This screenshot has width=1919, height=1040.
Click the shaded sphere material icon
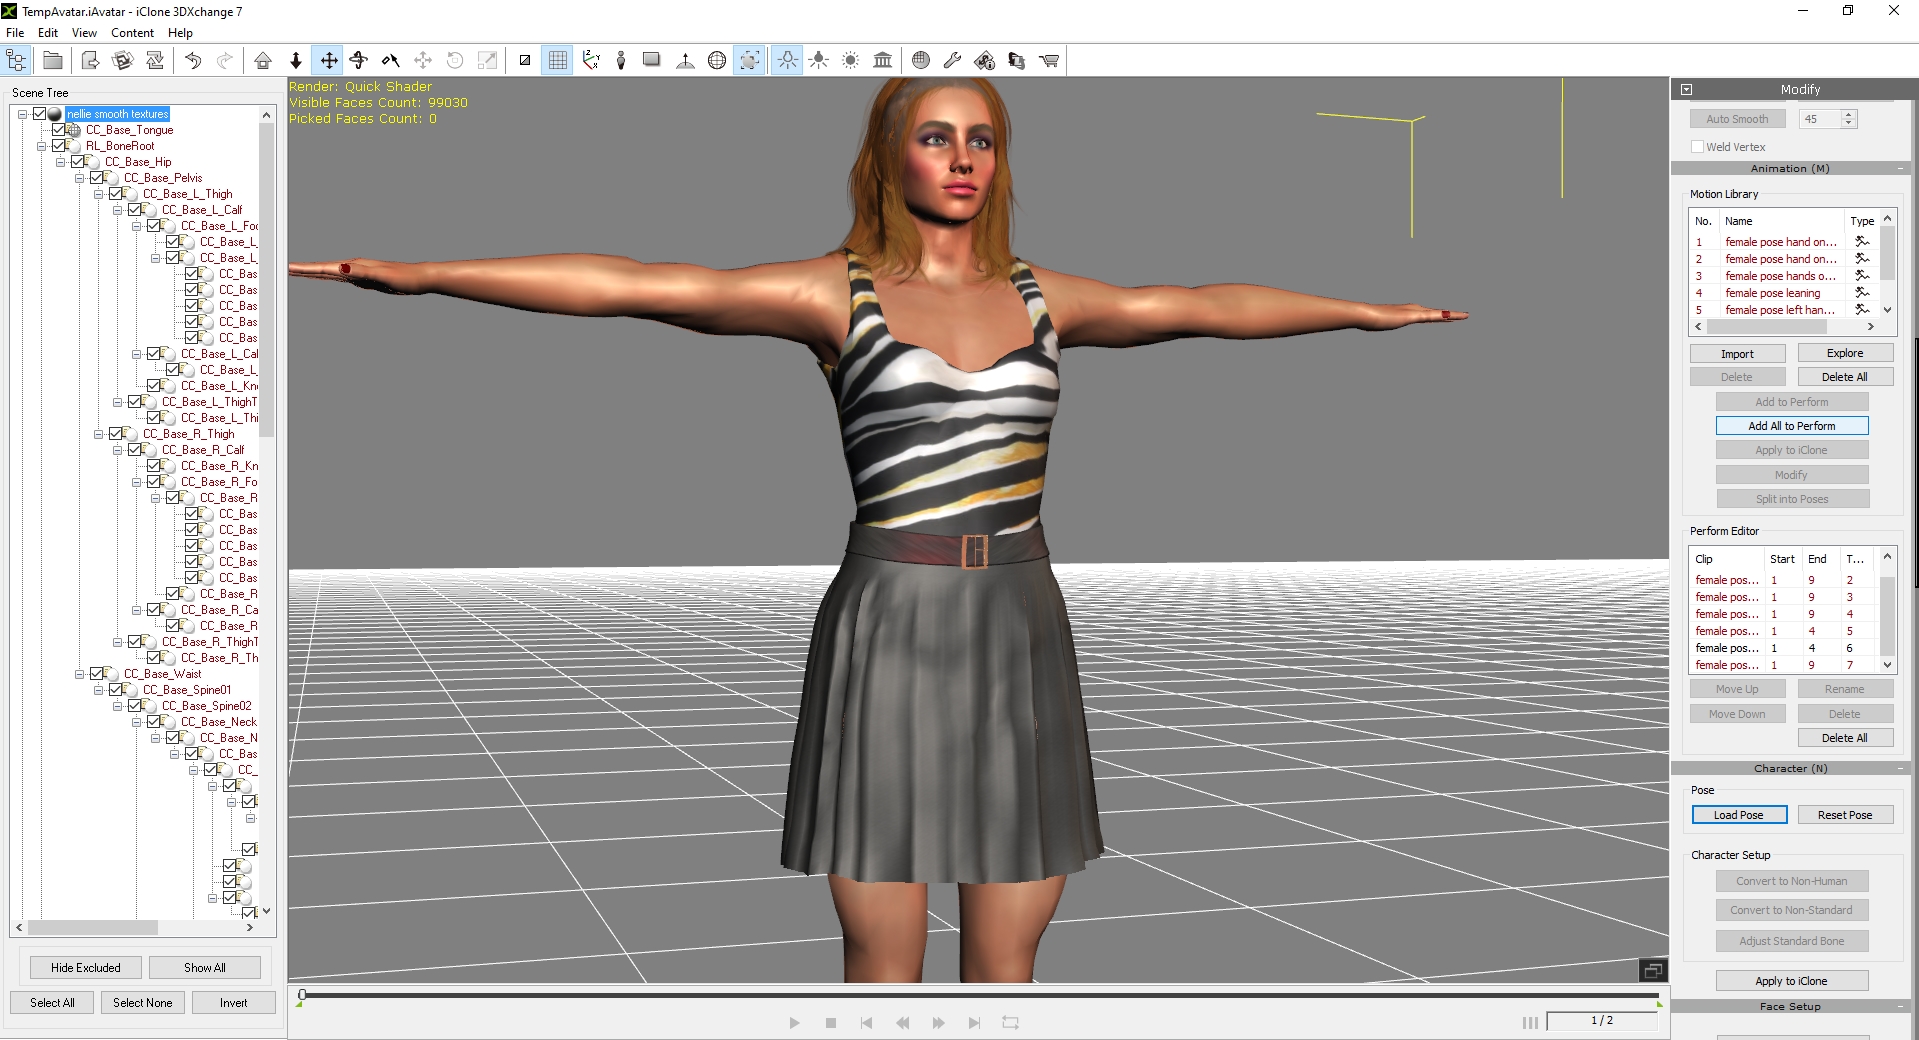921,61
